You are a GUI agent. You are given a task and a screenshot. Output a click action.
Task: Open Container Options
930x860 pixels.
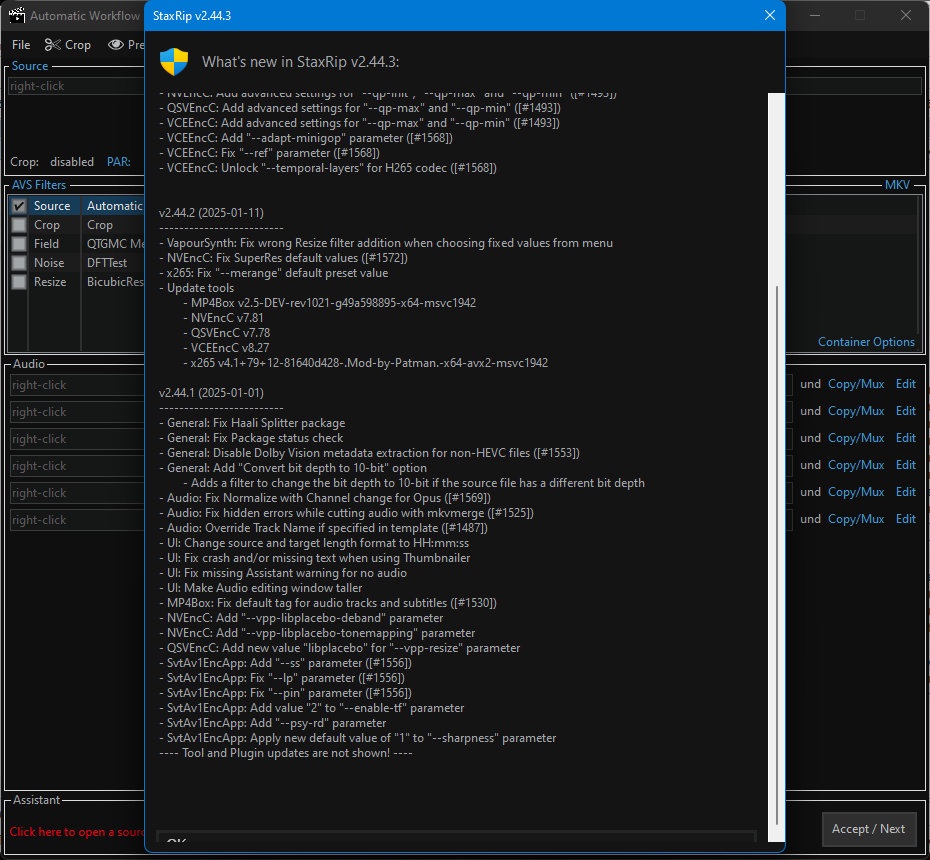(x=866, y=342)
